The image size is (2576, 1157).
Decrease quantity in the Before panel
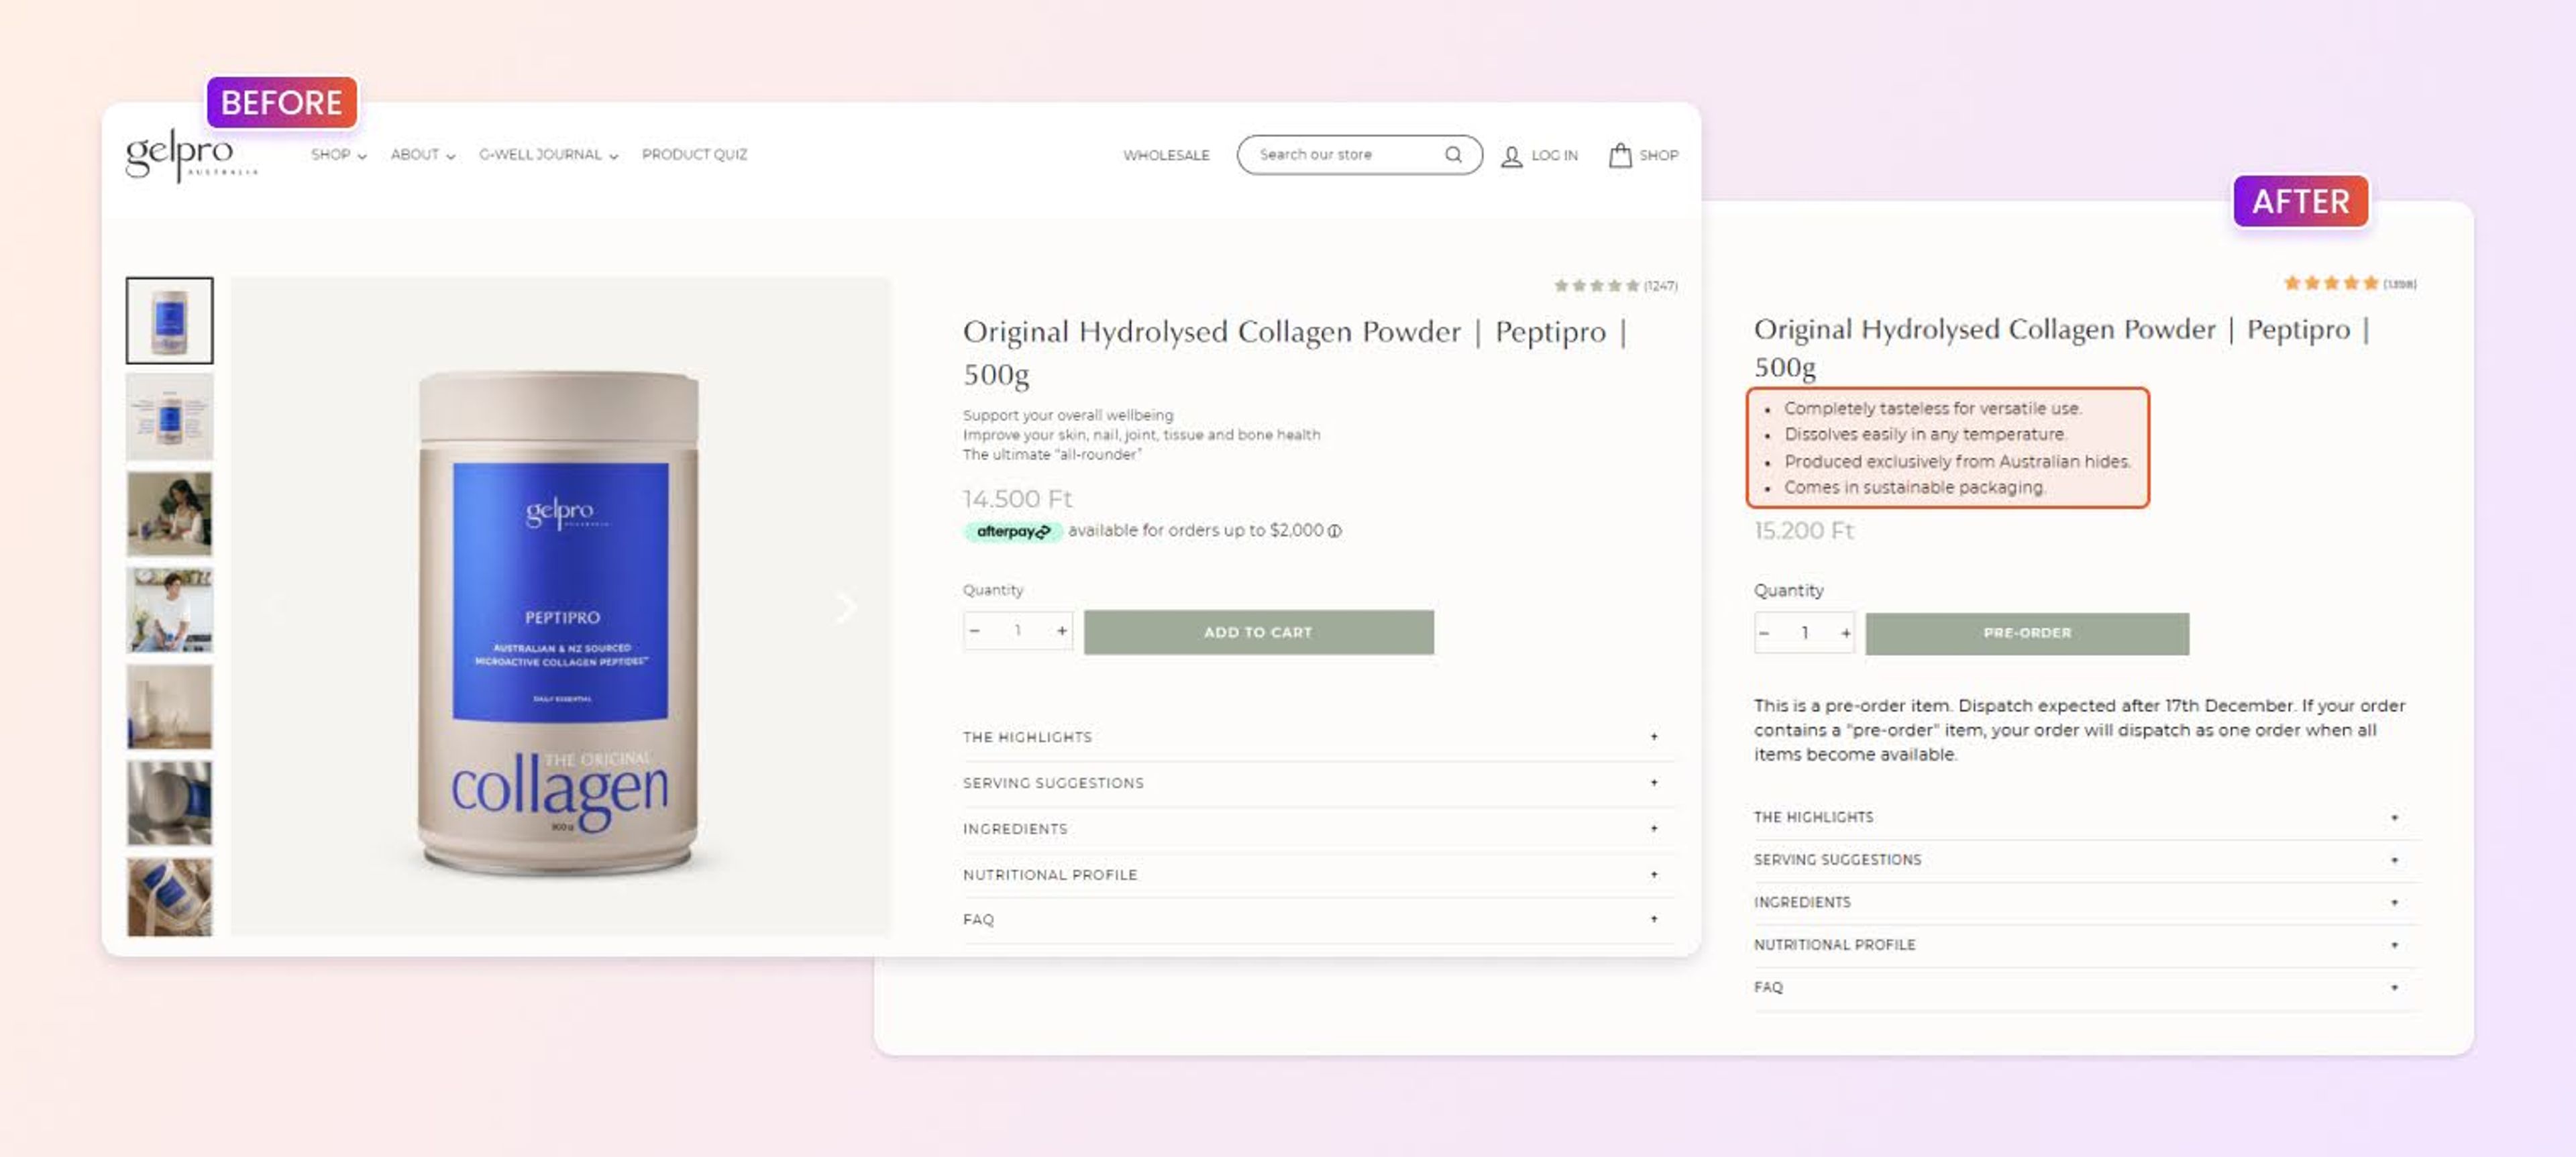(x=975, y=631)
